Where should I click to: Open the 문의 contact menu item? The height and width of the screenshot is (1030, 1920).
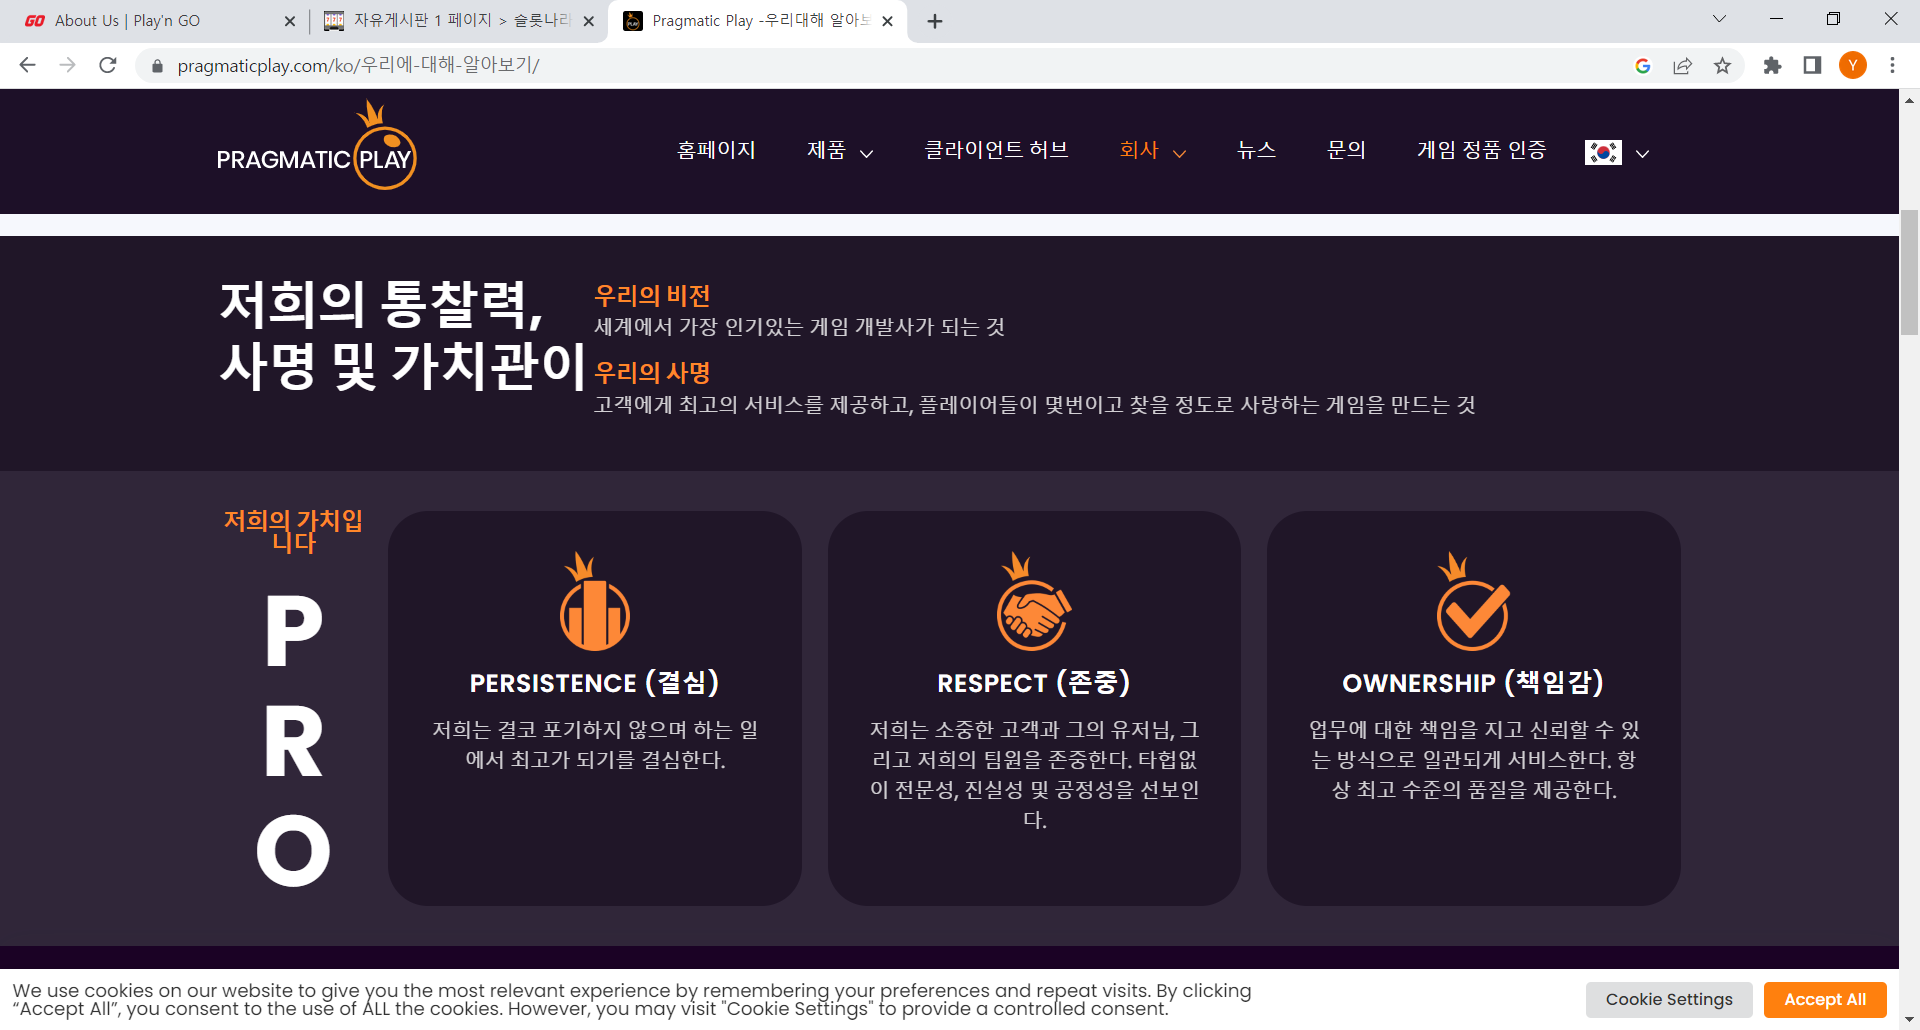[1346, 150]
